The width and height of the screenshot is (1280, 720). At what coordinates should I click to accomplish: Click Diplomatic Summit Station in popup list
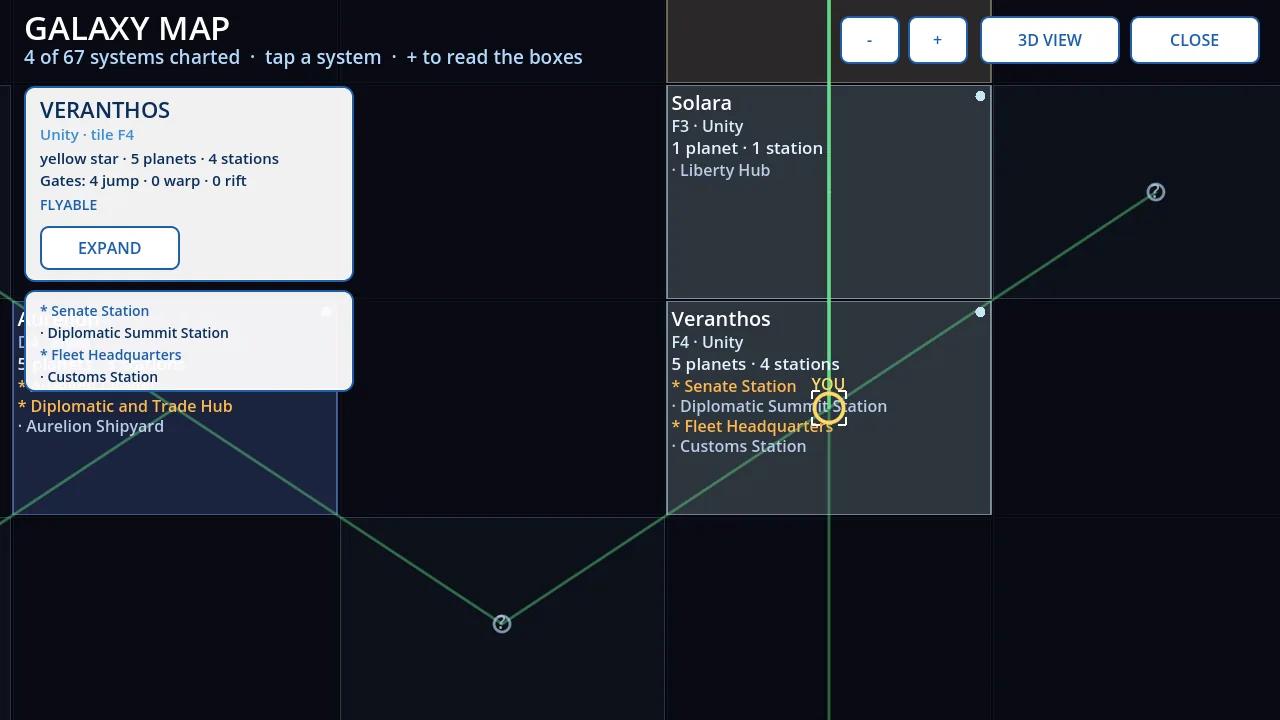pos(134,333)
